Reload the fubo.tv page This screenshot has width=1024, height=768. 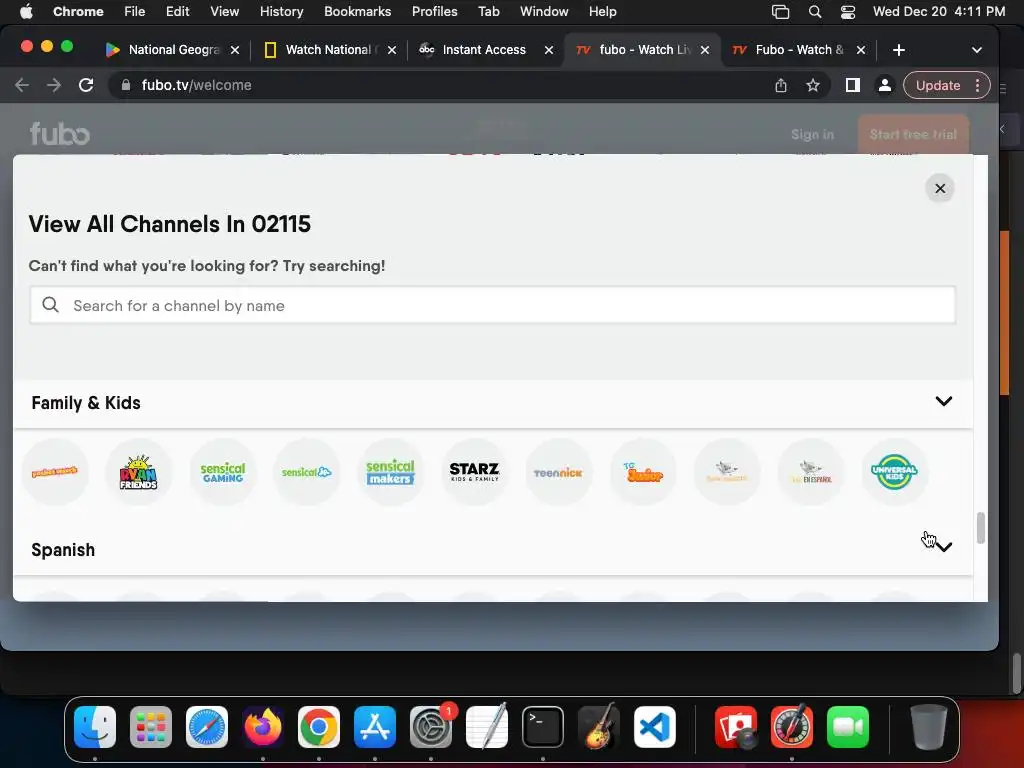(86, 85)
